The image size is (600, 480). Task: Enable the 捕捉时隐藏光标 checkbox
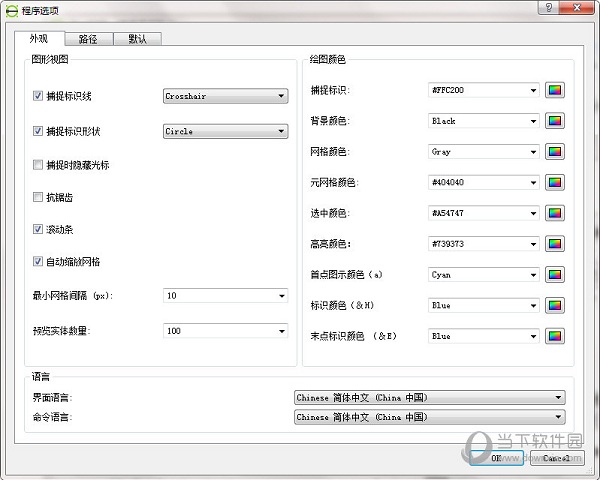(x=38, y=165)
